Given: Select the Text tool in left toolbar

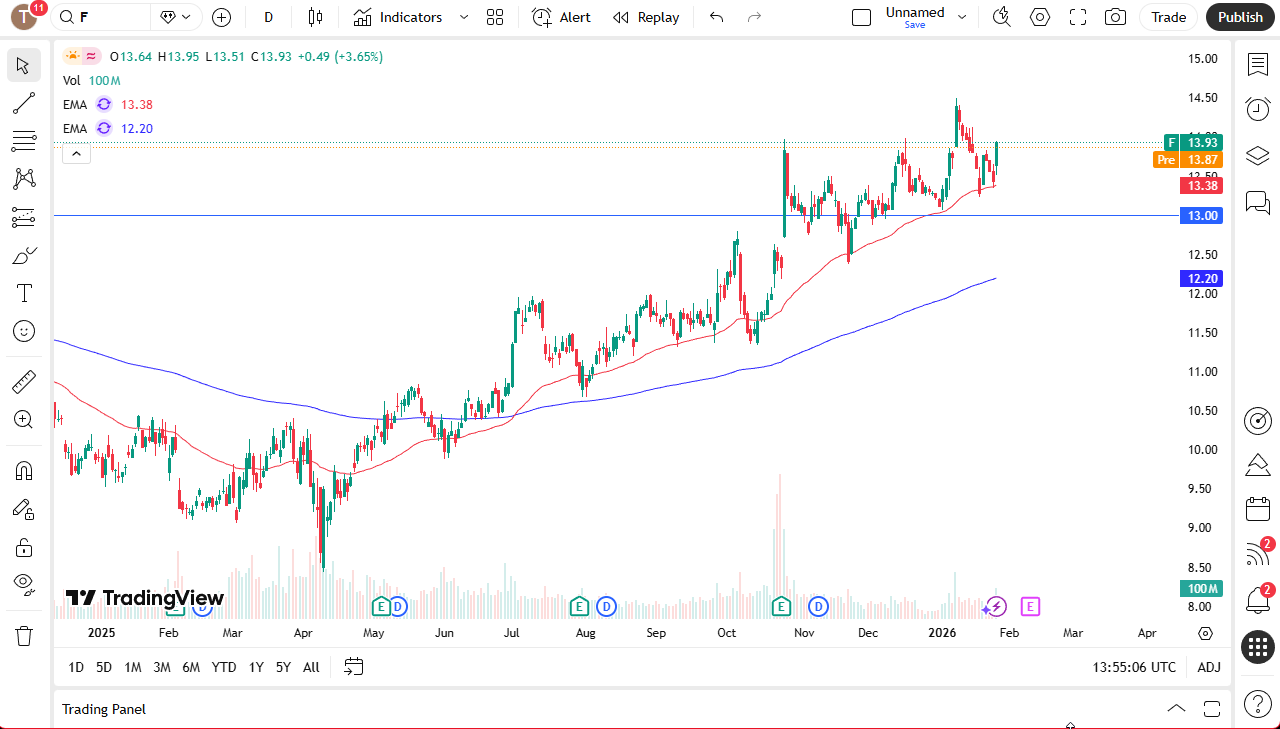Looking at the screenshot, I should coord(24,293).
